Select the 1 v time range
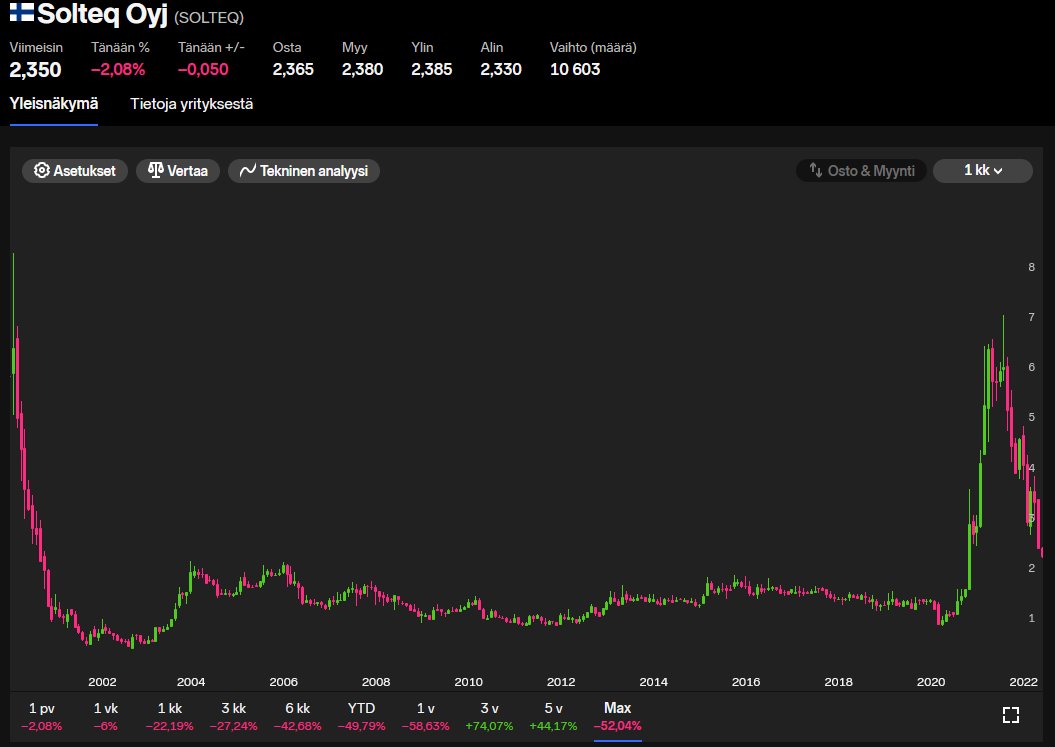 tap(425, 717)
